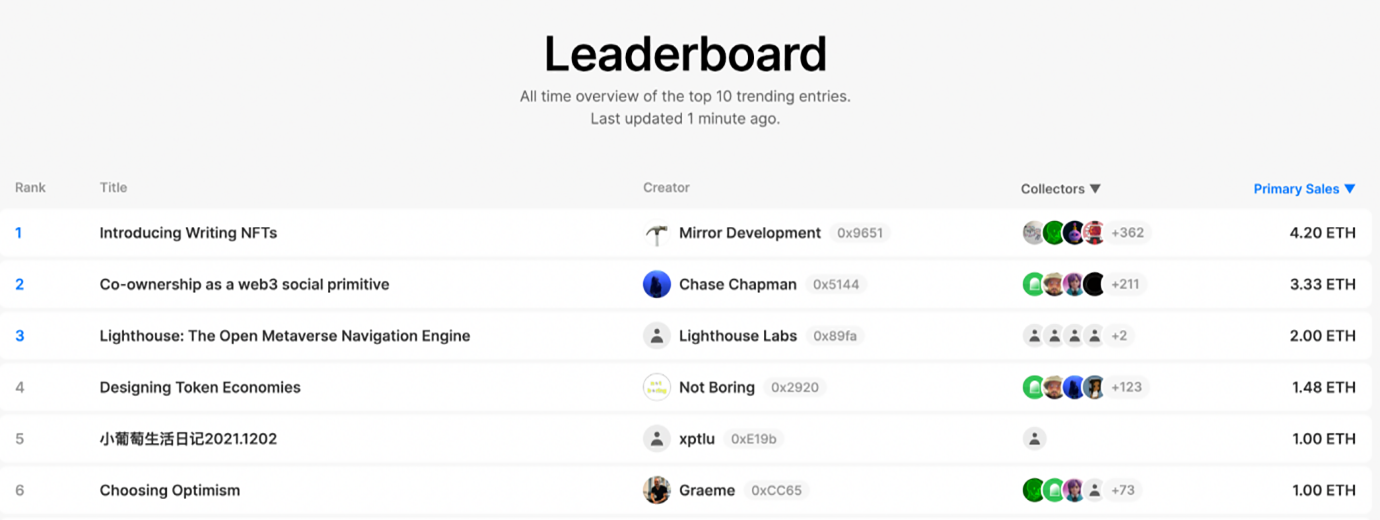This screenshot has width=1380, height=520.
Task: Sort by Primary Sales column arrow
Action: [1350, 189]
